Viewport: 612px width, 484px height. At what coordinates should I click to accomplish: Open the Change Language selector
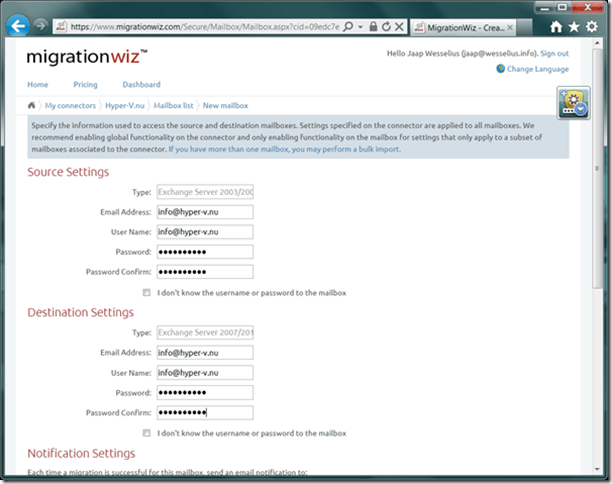537,69
